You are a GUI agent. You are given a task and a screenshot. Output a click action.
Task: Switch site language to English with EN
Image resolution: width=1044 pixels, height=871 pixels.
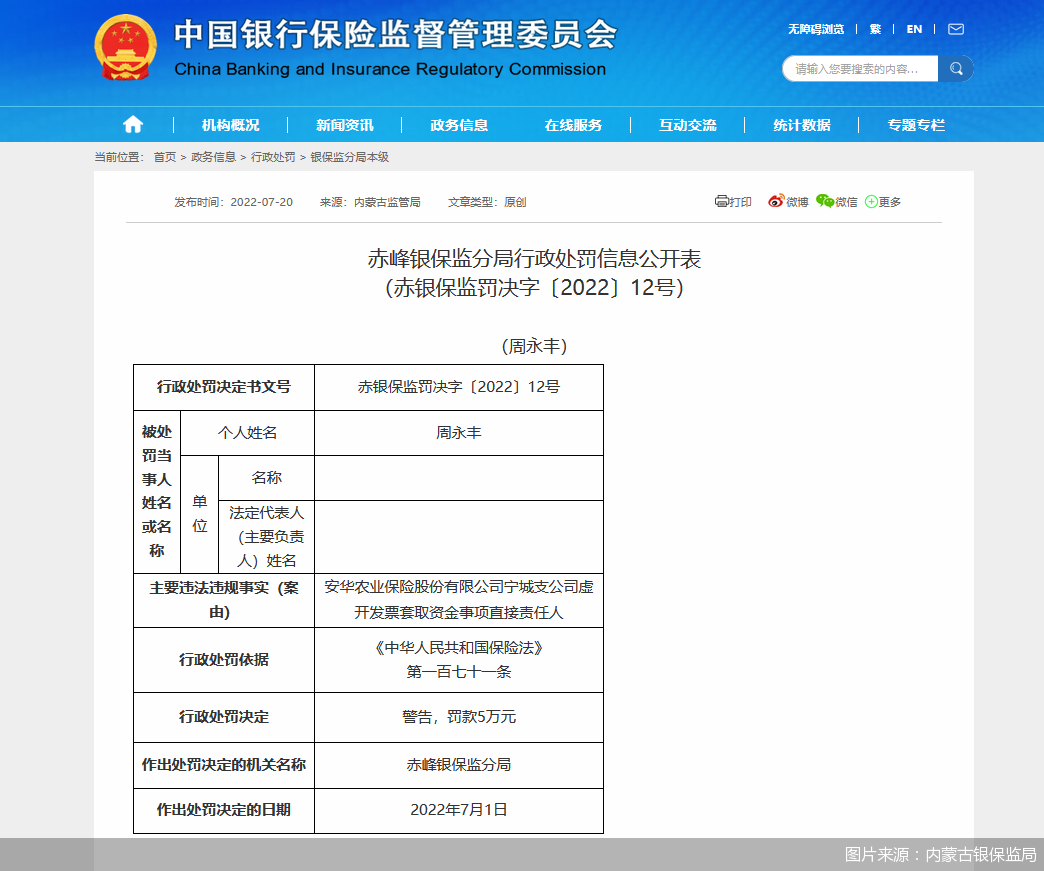coord(913,29)
